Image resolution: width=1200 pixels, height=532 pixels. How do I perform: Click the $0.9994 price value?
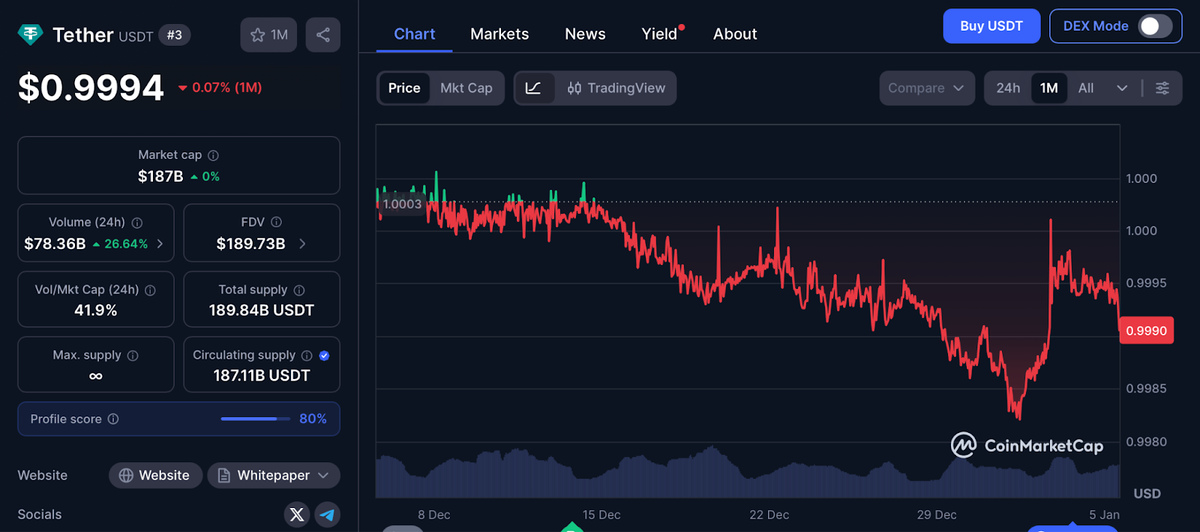pyautogui.click(x=91, y=88)
